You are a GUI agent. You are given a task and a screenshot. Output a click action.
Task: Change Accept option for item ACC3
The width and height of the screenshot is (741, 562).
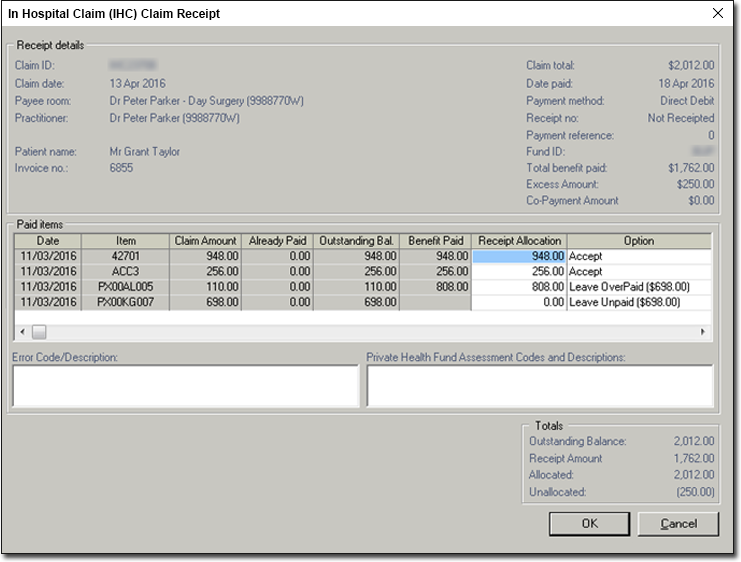click(x=638, y=271)
